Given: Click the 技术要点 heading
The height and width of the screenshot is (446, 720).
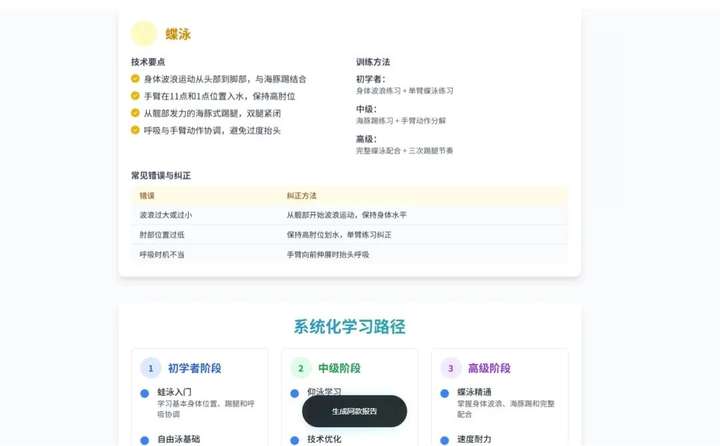Looking at the screenshot, I should pyautogui.click(x=148, y=62).
